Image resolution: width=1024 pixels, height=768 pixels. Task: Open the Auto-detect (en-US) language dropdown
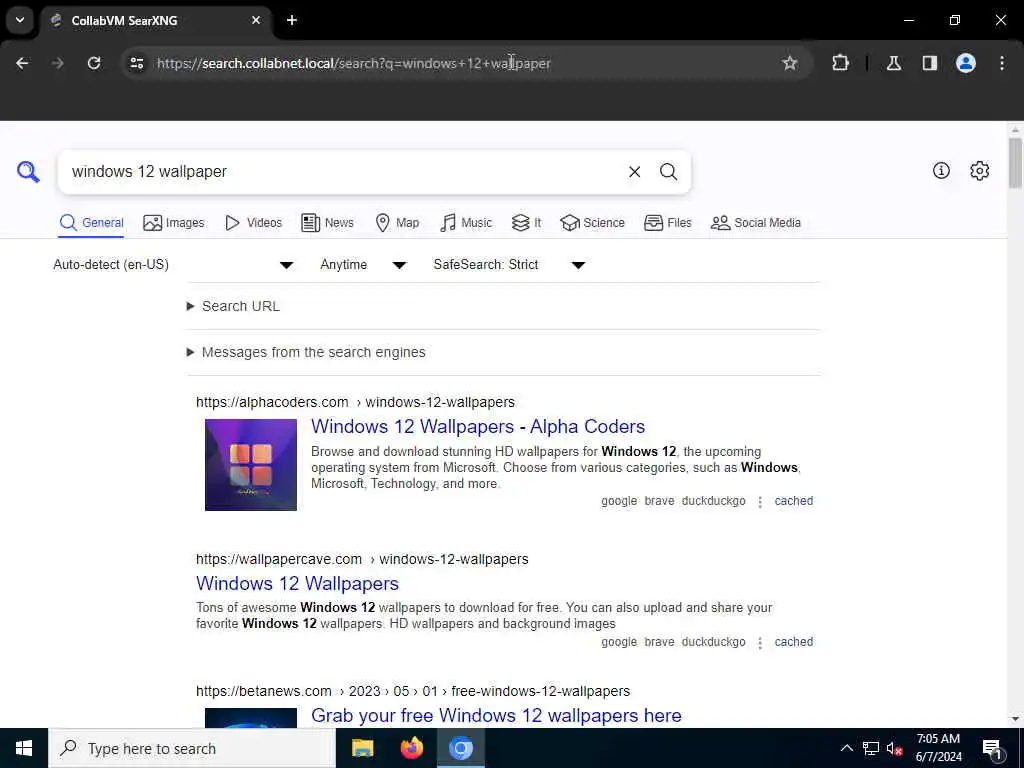tap(173, 264)
